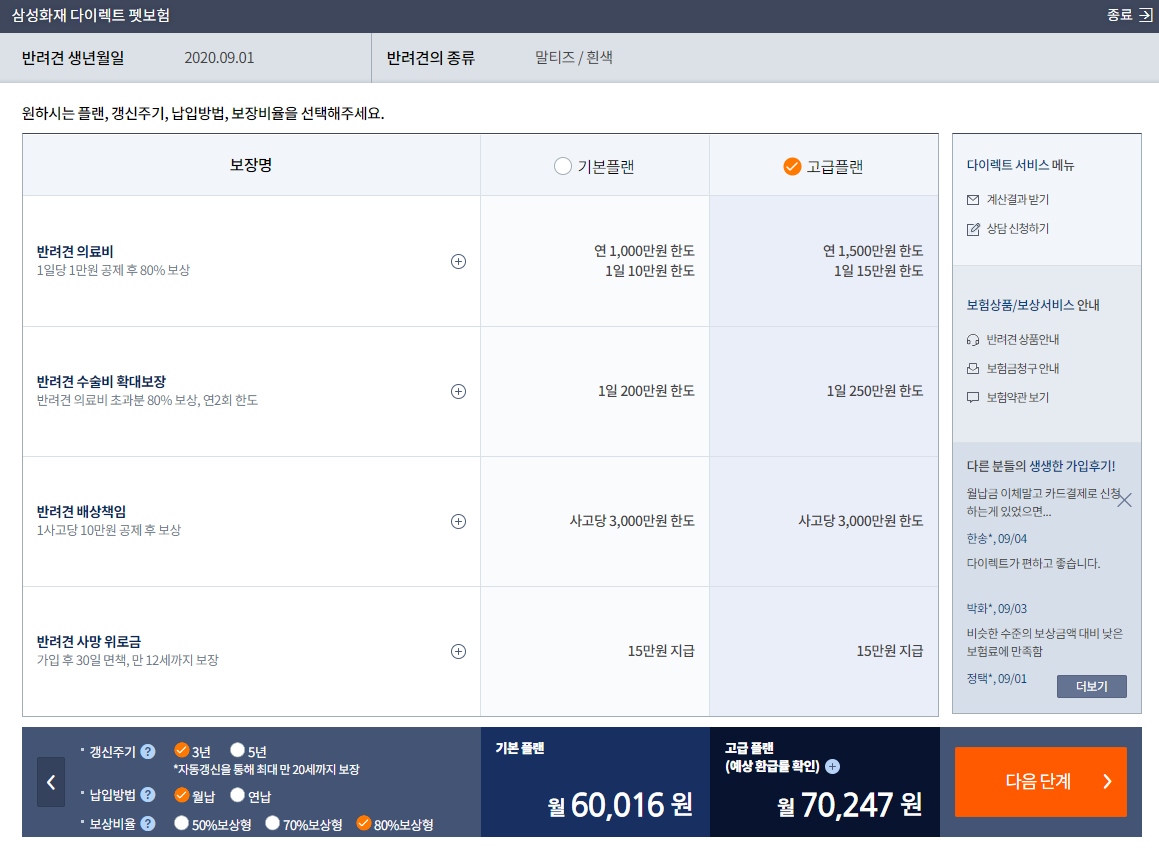Open 상담 신청하기 link
This screenshot has height=856, width=1159.
point(1017,229)
